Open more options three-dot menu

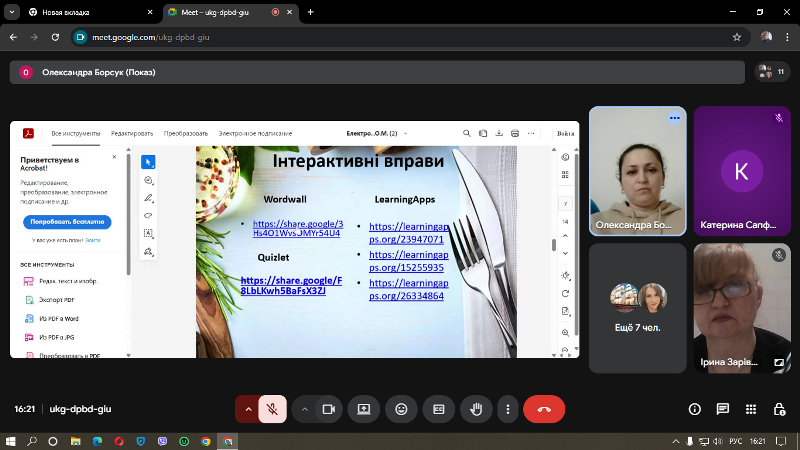tap(508, 409)
